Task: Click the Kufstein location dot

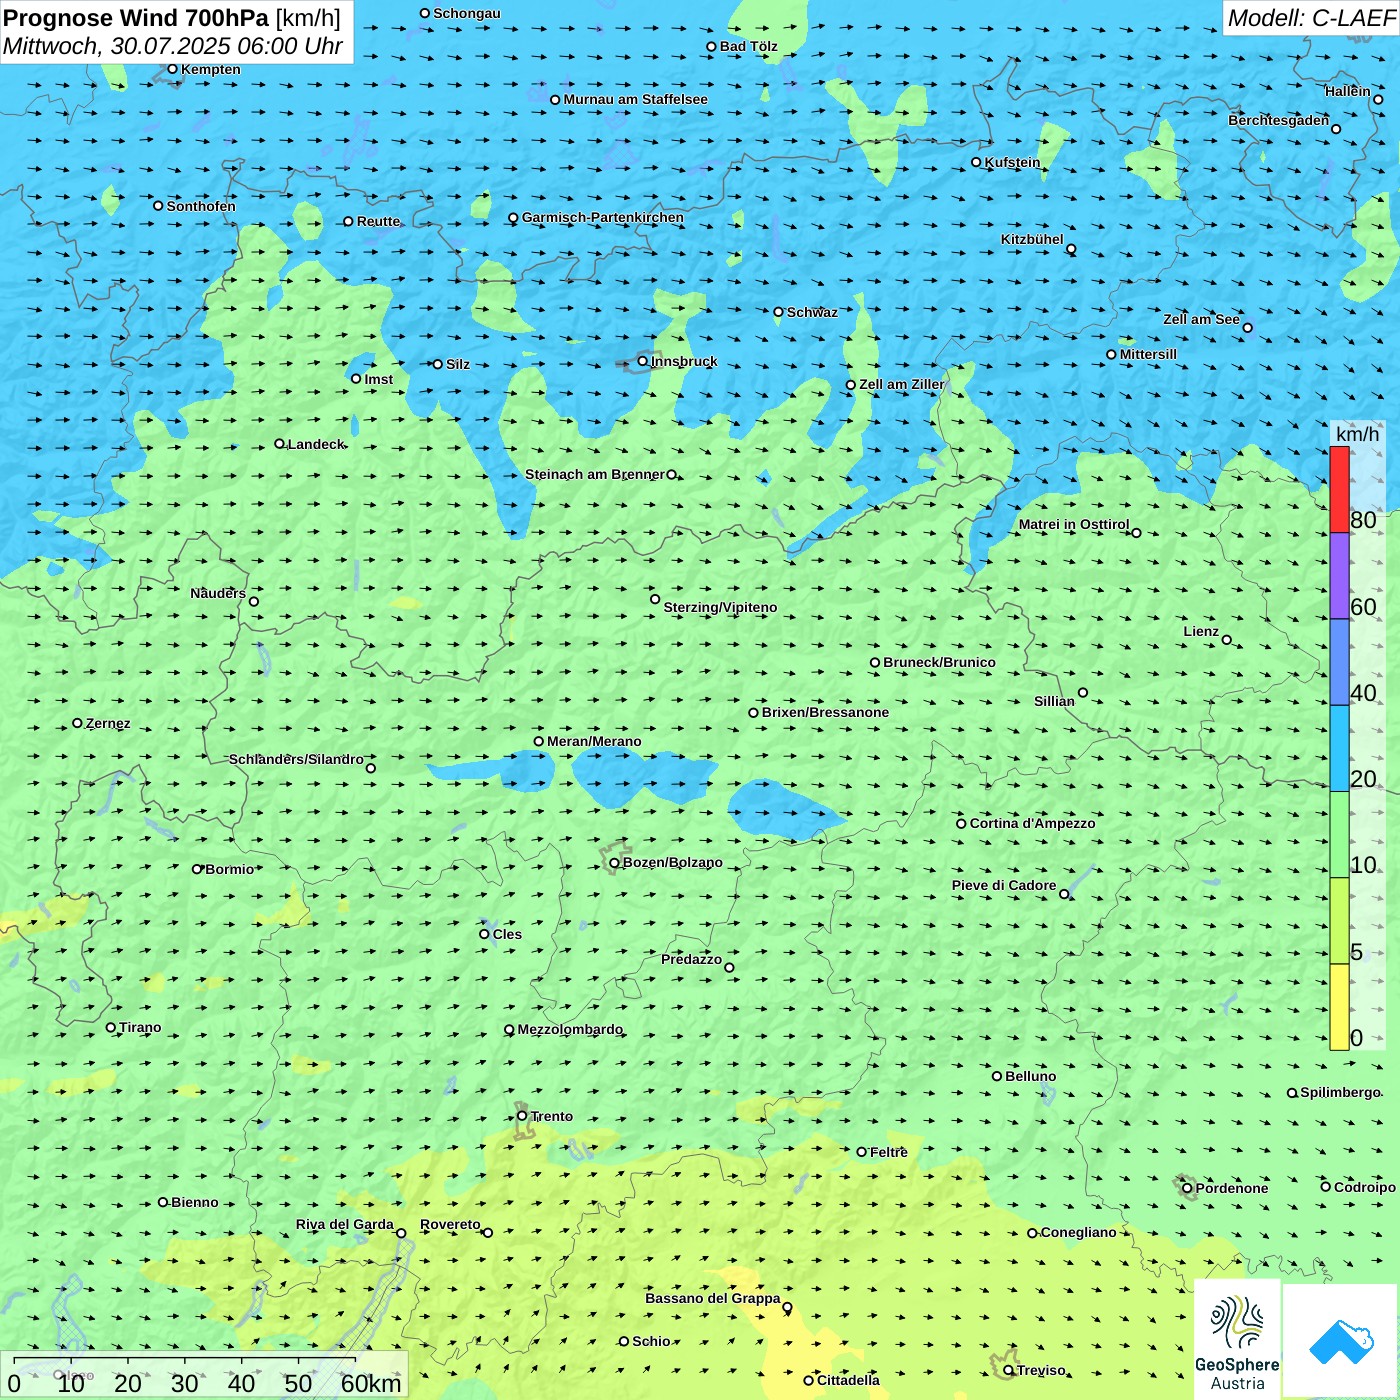Action: click(976, 162)
